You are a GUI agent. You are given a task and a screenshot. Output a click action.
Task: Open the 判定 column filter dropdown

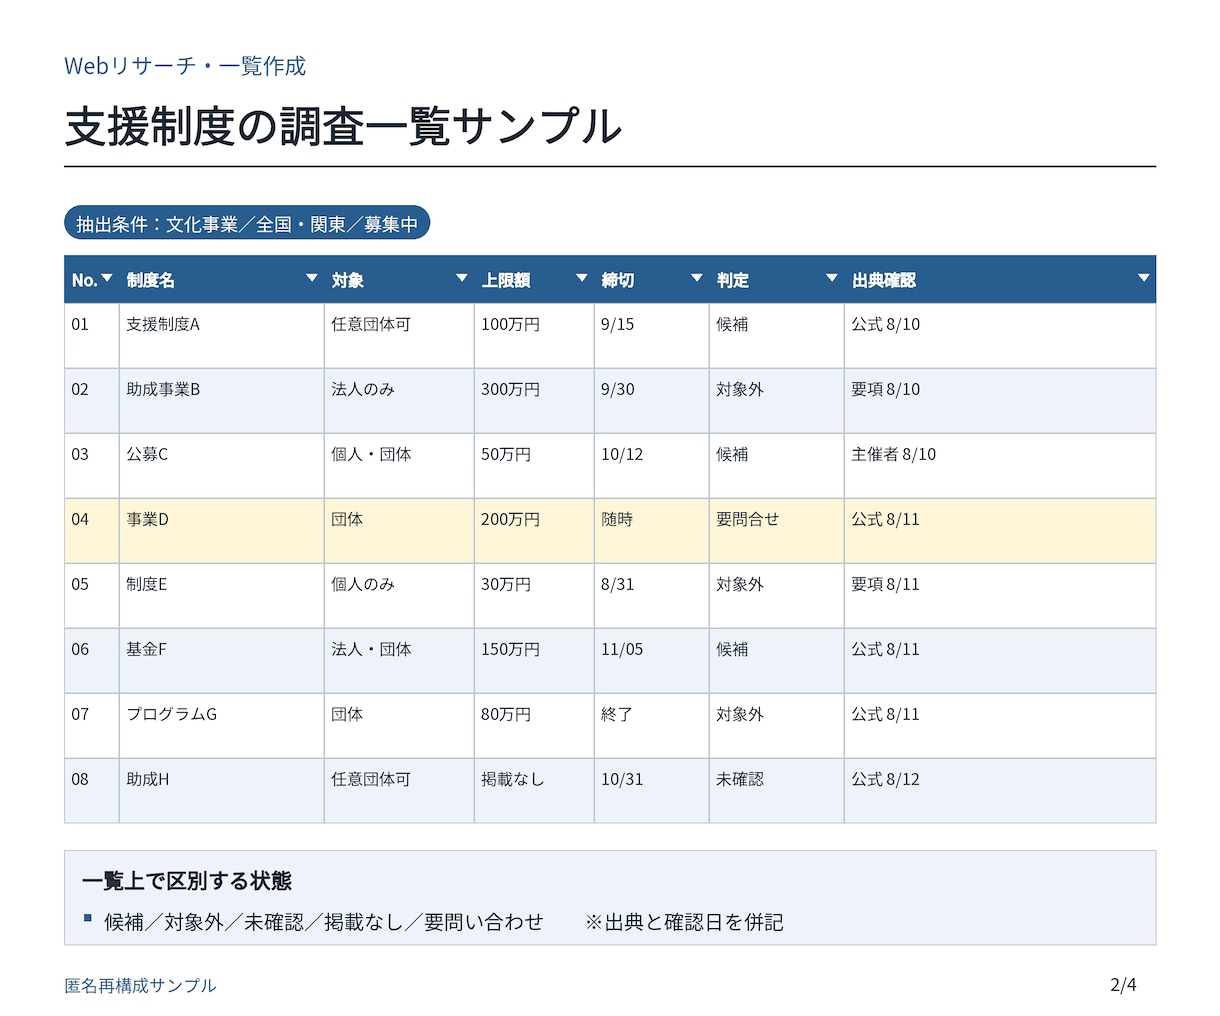[x=832, y=279]
